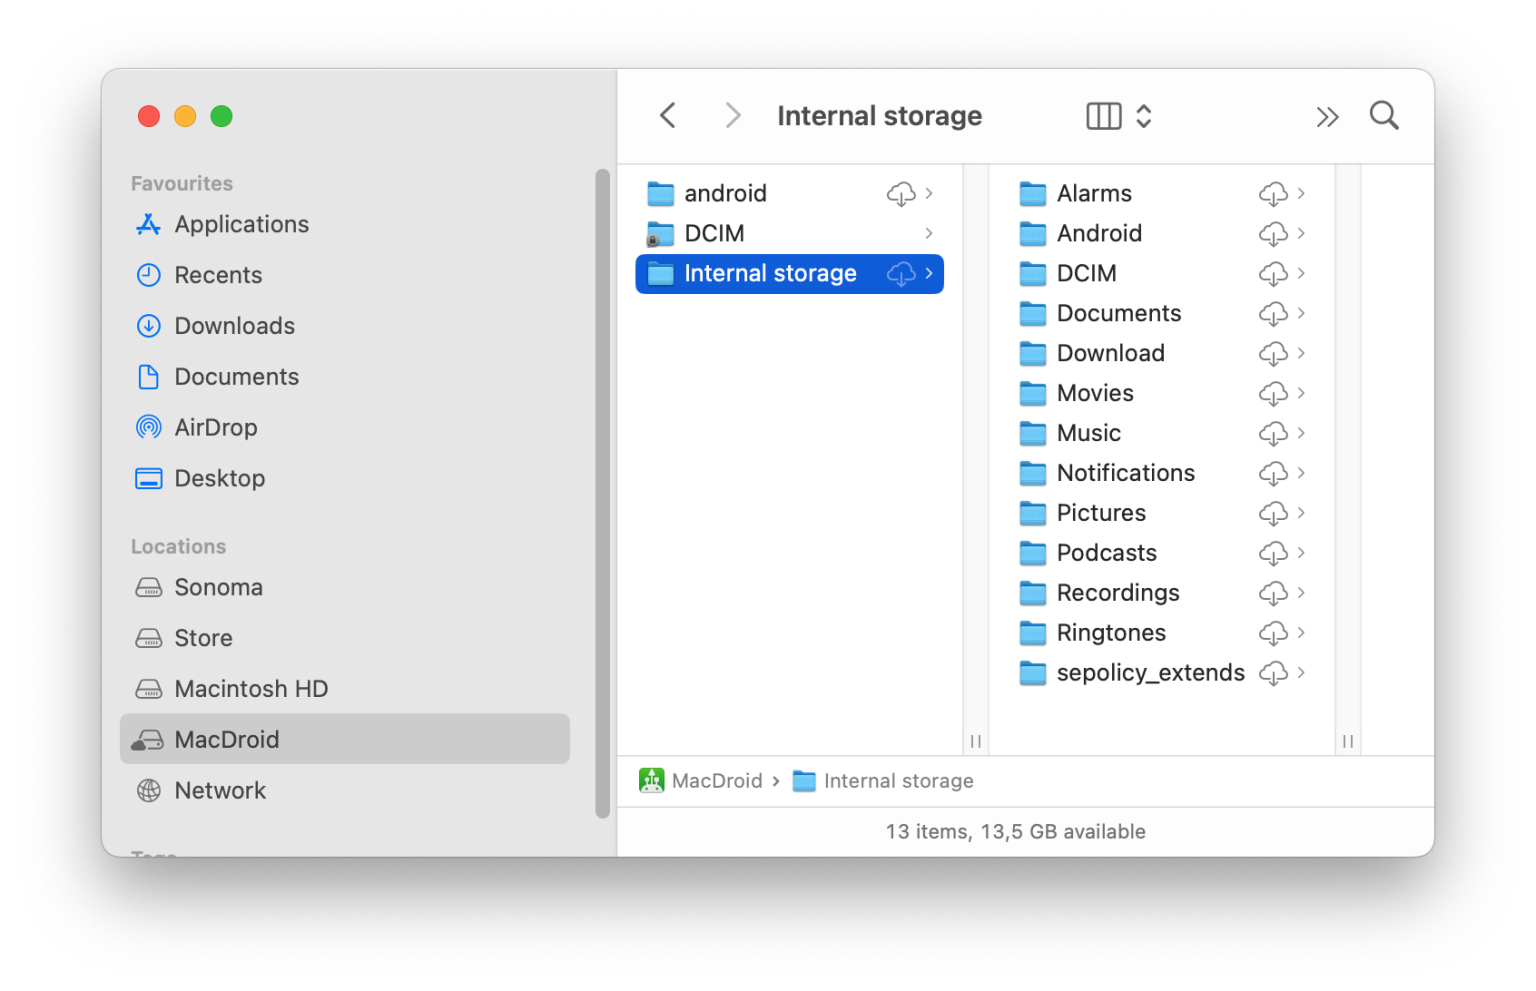Click the cloud download icon beside Ringtones
This screenshot has height=991, width=1536.
(1274, 633)
